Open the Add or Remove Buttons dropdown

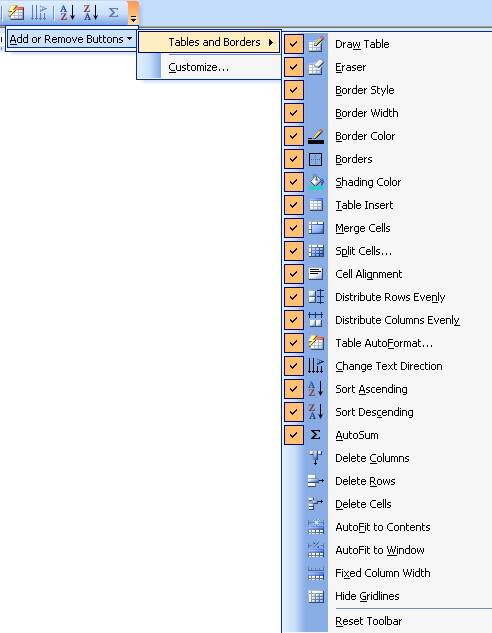pyautogui.click(x=71, y=39)
